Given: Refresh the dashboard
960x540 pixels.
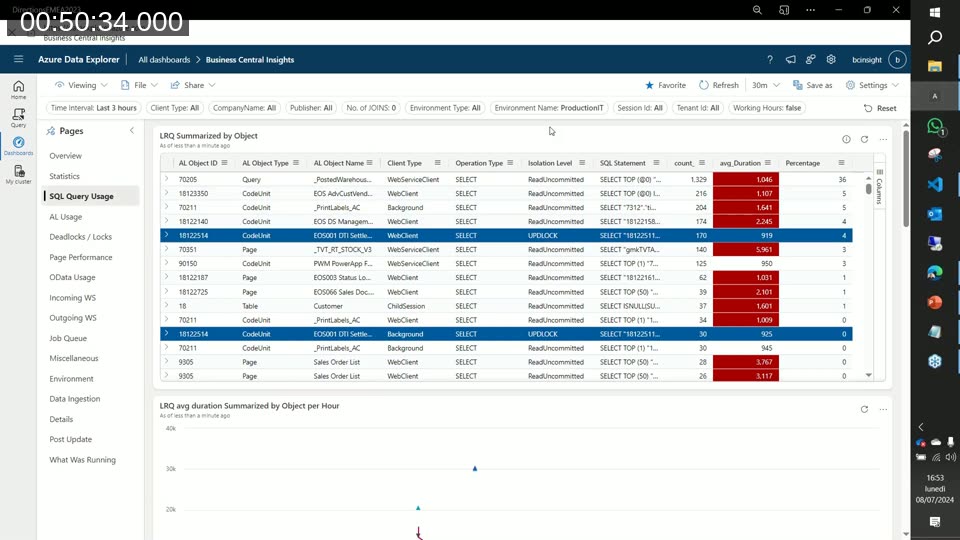Looking at the screenshot, I should point(719,85).
